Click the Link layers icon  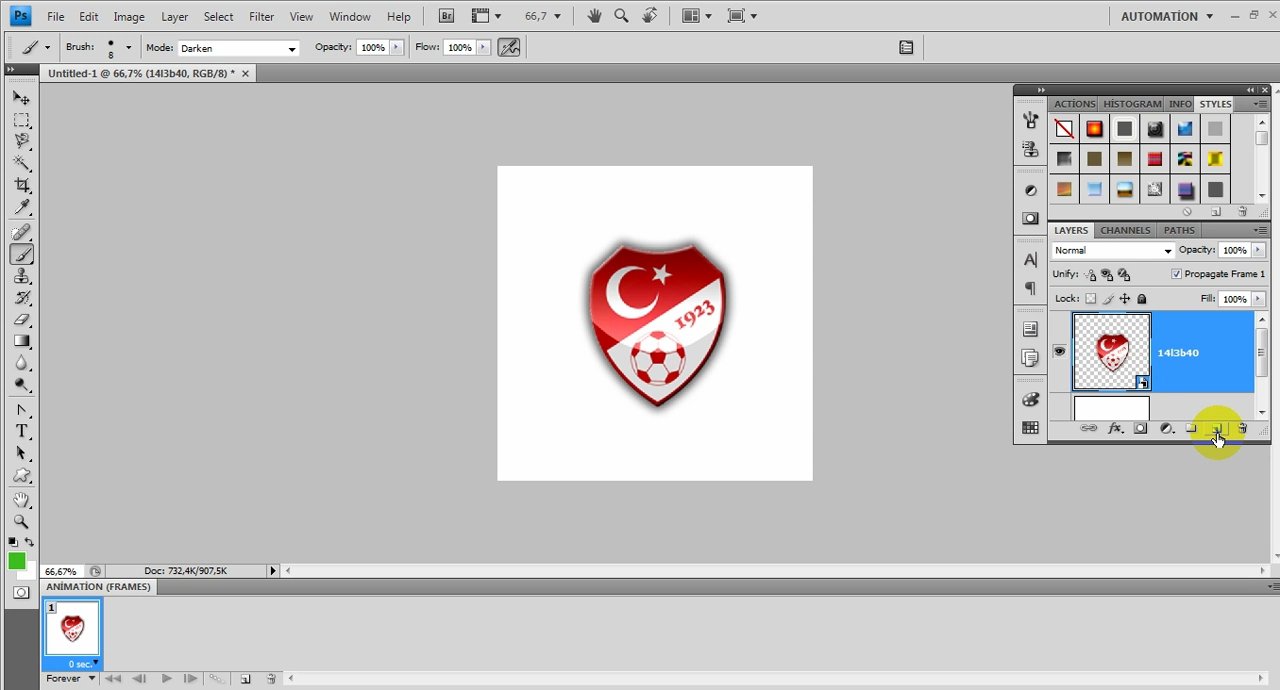point(1088,429)
